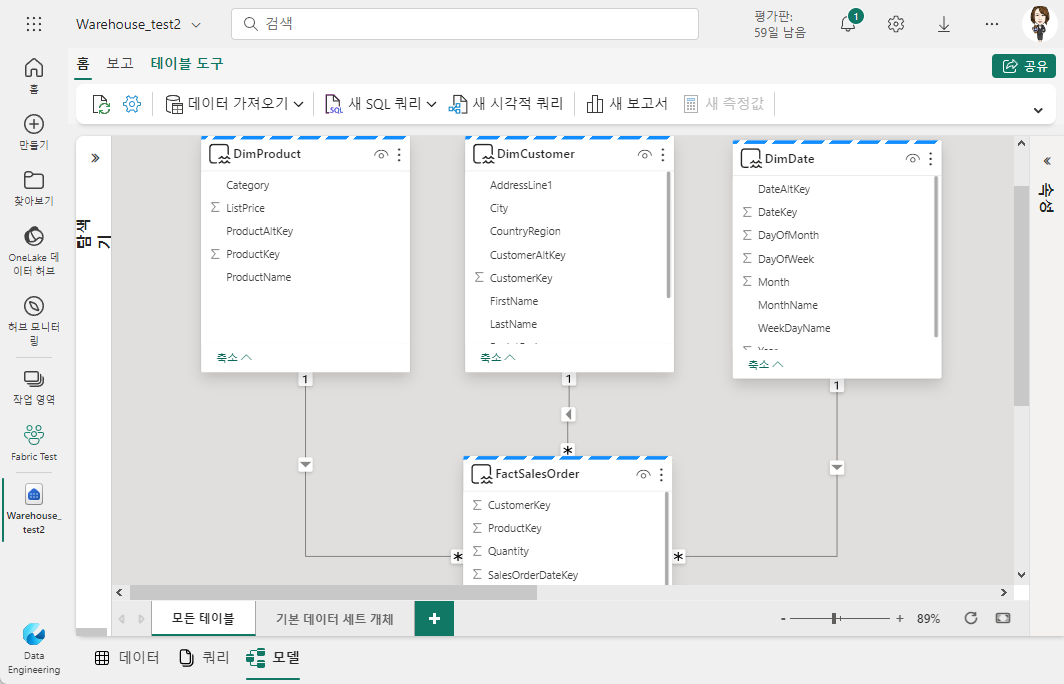The width and height of the screenshot is (1064, 684).
Task: Click DimCustomer to FactSalesOrder relationship arrow
Action: (x=569, y=415)
